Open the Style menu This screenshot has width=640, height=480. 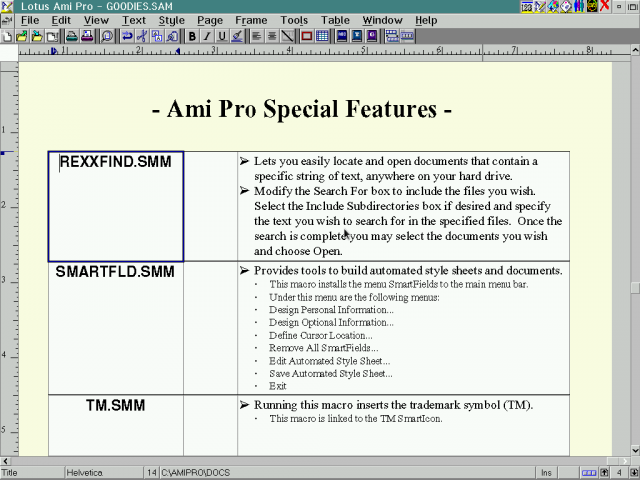point(171,20)
